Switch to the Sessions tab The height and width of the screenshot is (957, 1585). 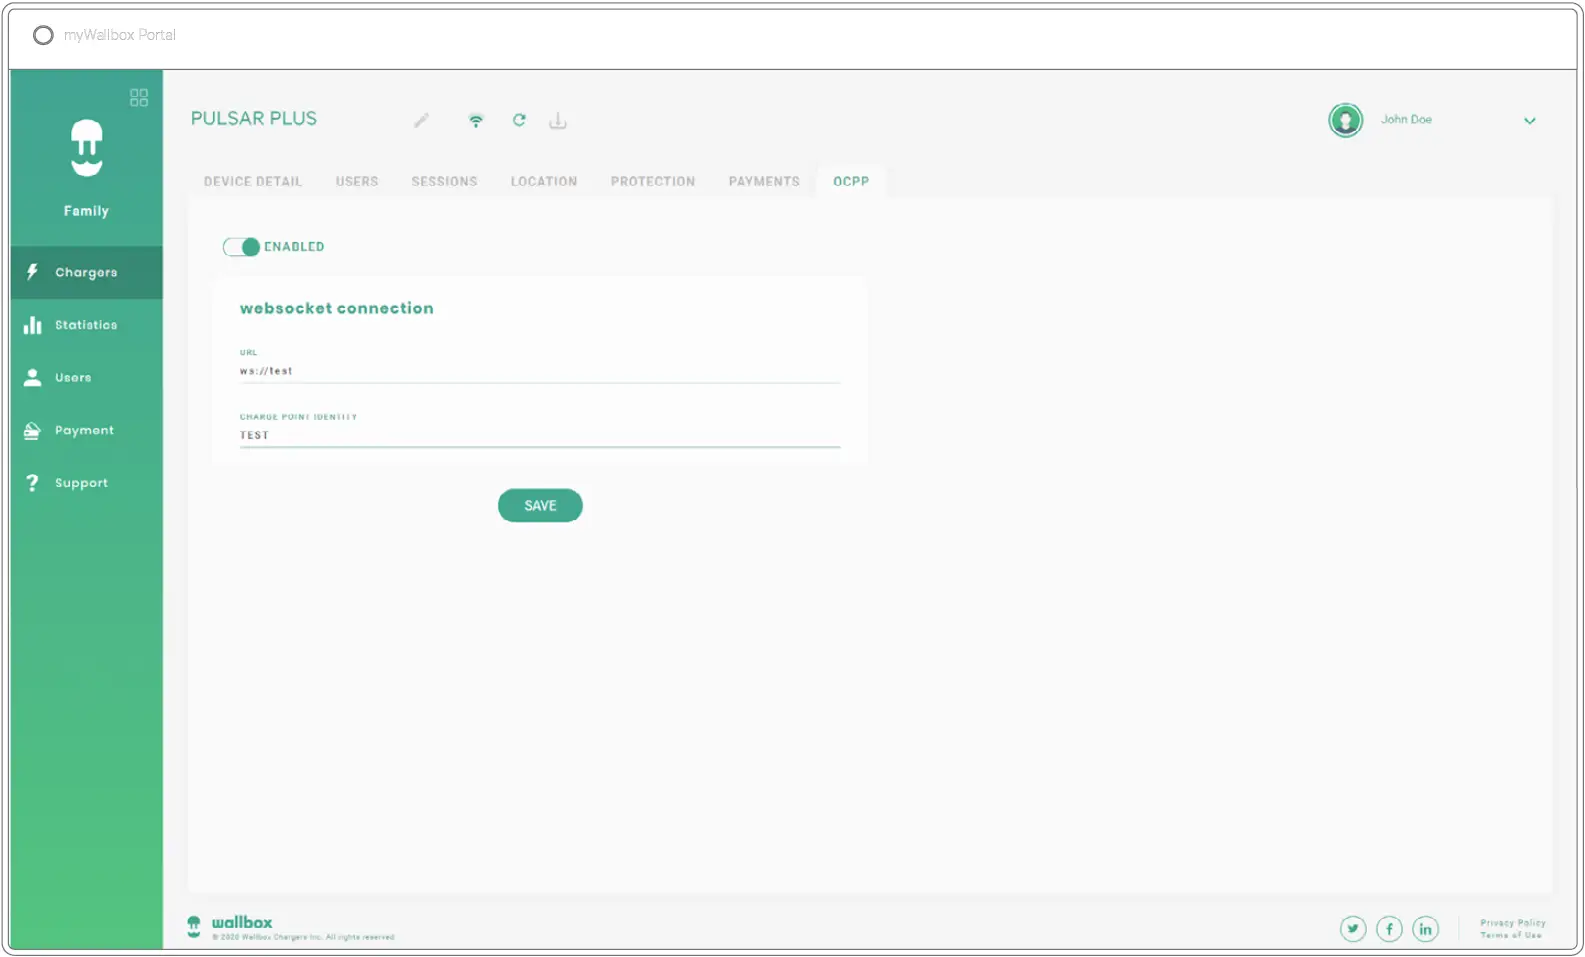coord(444,181)
